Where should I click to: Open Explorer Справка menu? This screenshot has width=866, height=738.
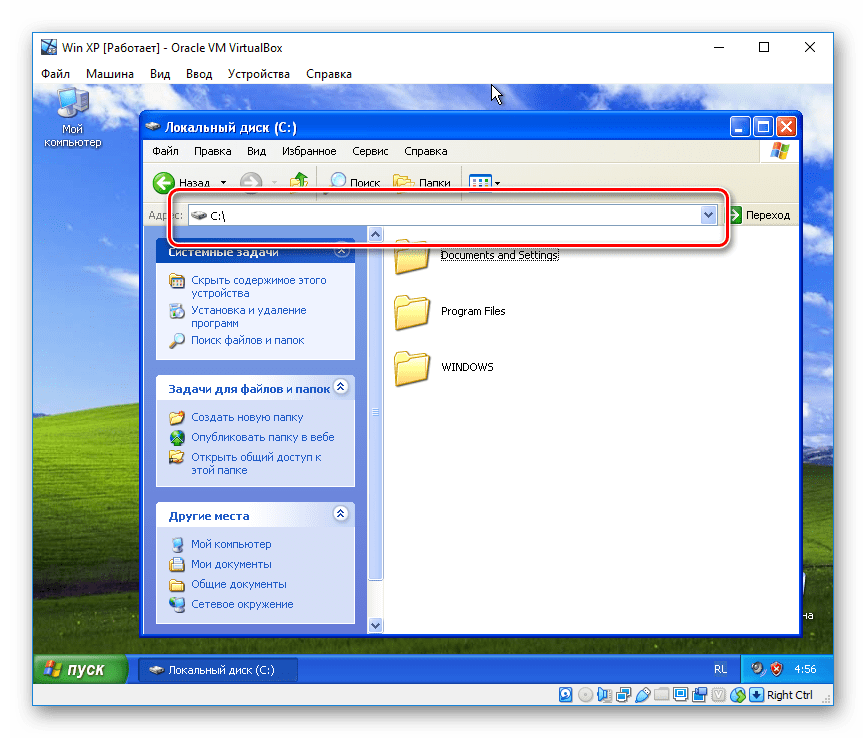point(426,151)
